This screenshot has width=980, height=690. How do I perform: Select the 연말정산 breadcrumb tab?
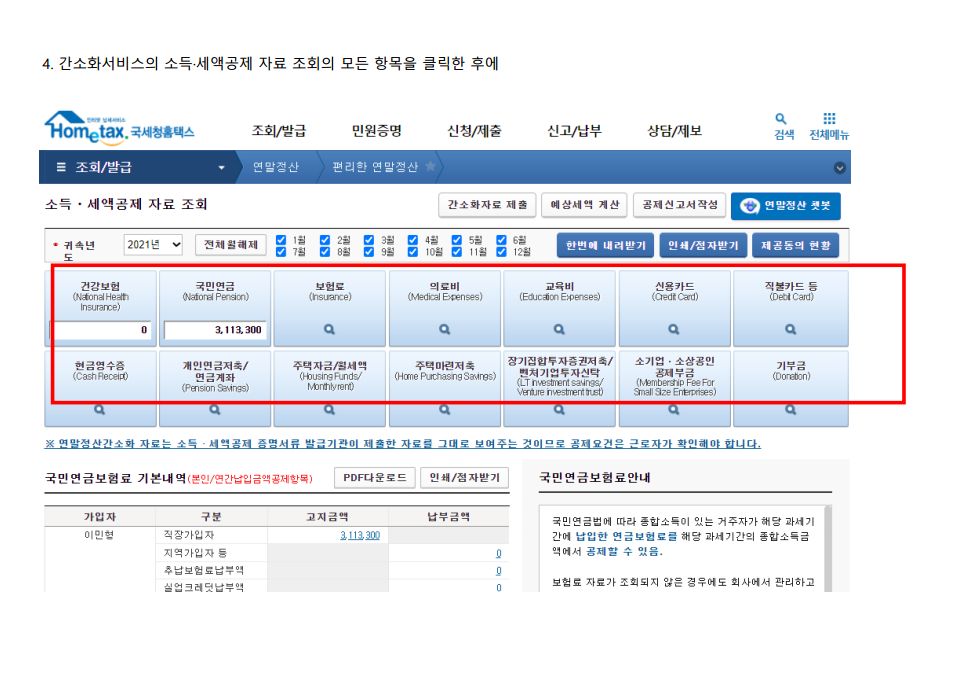(276, 167)
